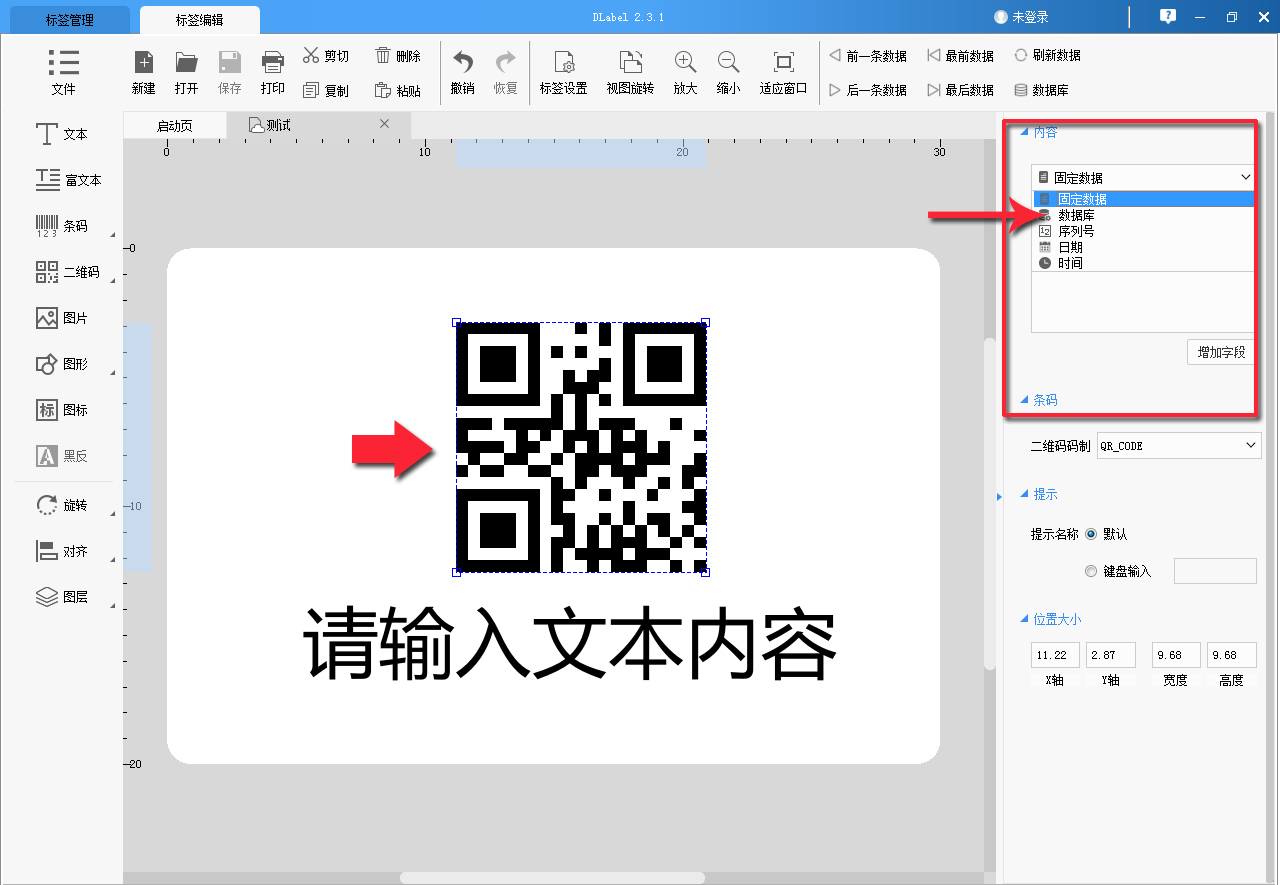Select the 文本 text tool
The width and height of the screenshot is (1280, 885).
[62, 134]
